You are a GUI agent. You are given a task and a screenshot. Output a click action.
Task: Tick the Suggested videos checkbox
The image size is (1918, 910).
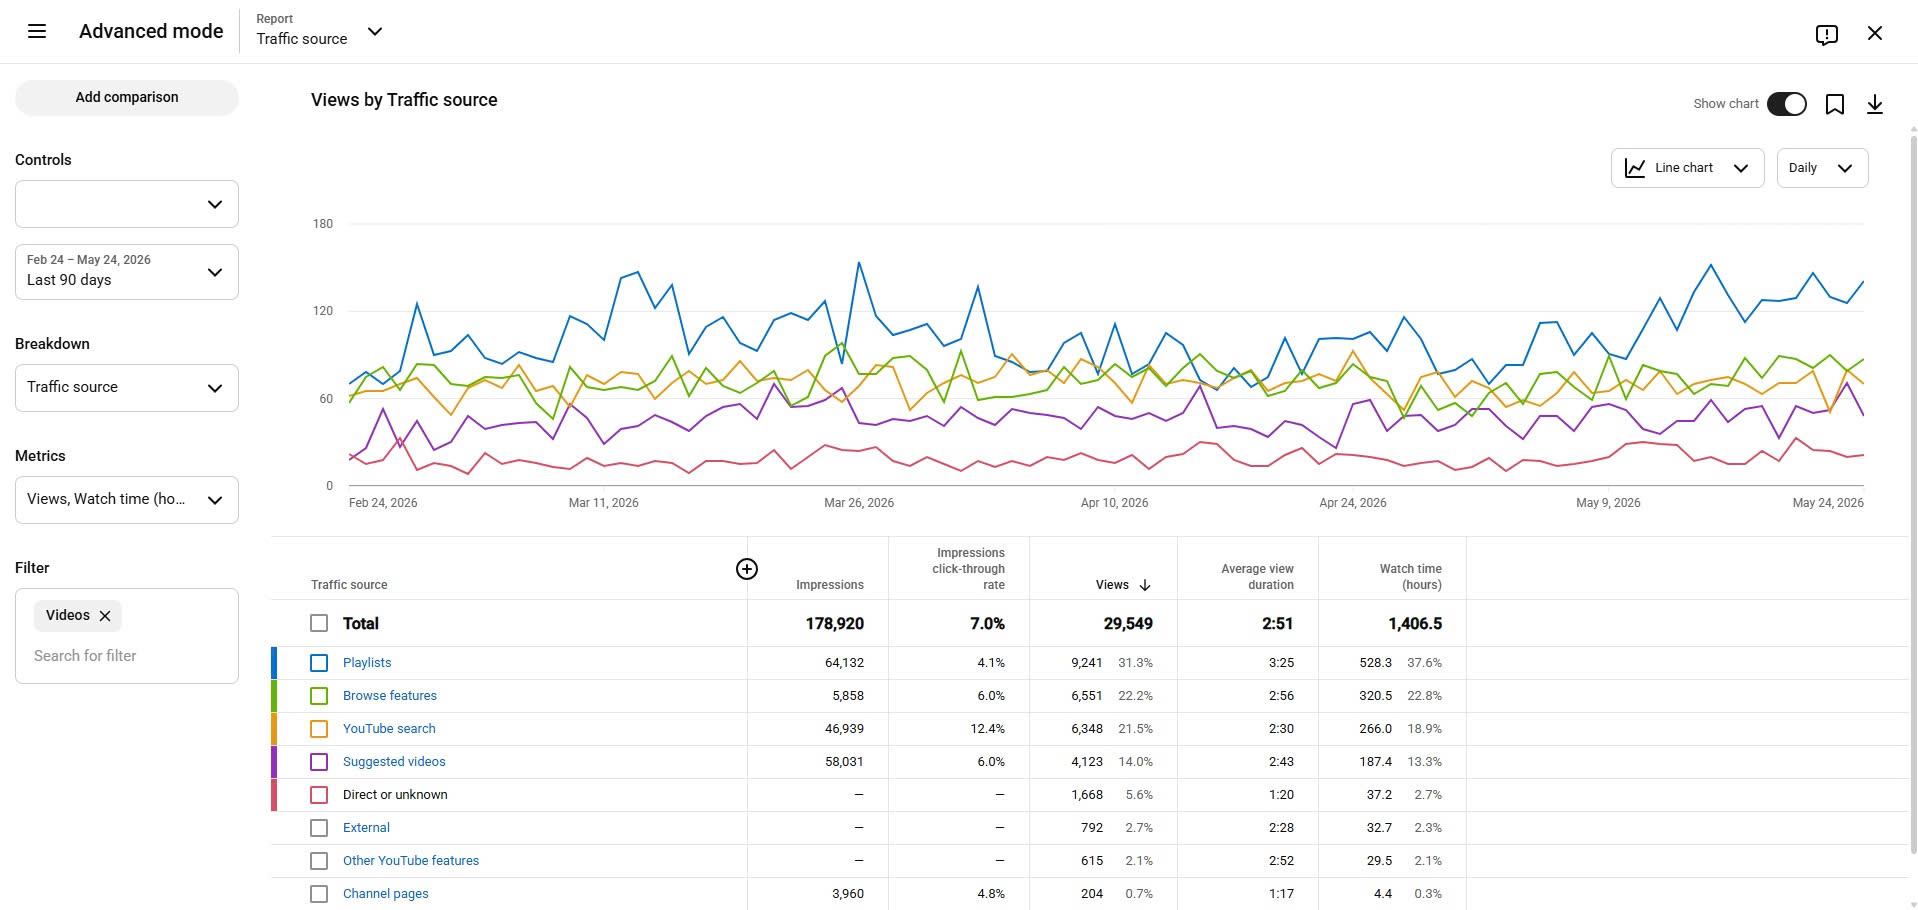pyautogui.click(x=319, y=762)
